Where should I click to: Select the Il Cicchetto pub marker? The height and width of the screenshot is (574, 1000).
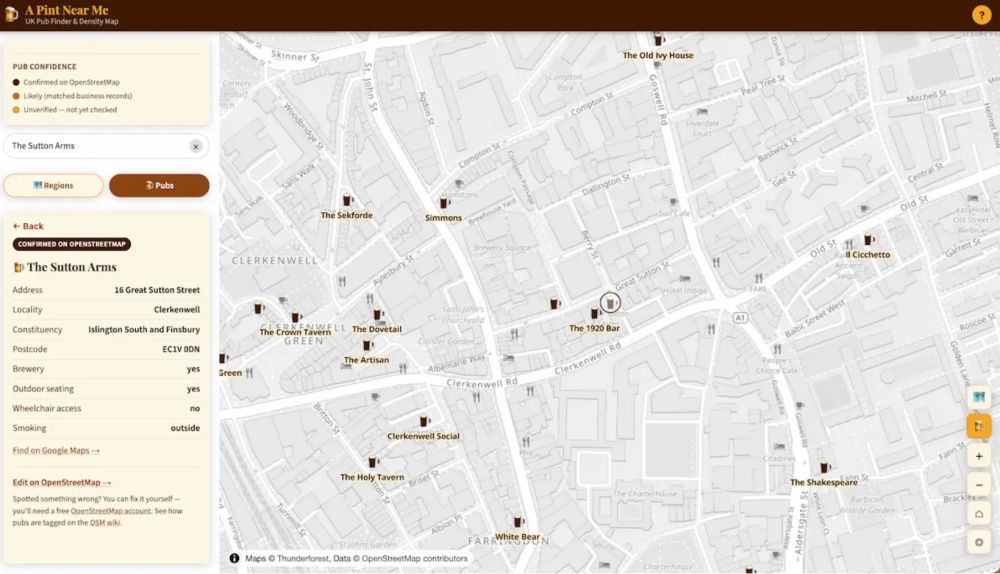tap(868, 240)
